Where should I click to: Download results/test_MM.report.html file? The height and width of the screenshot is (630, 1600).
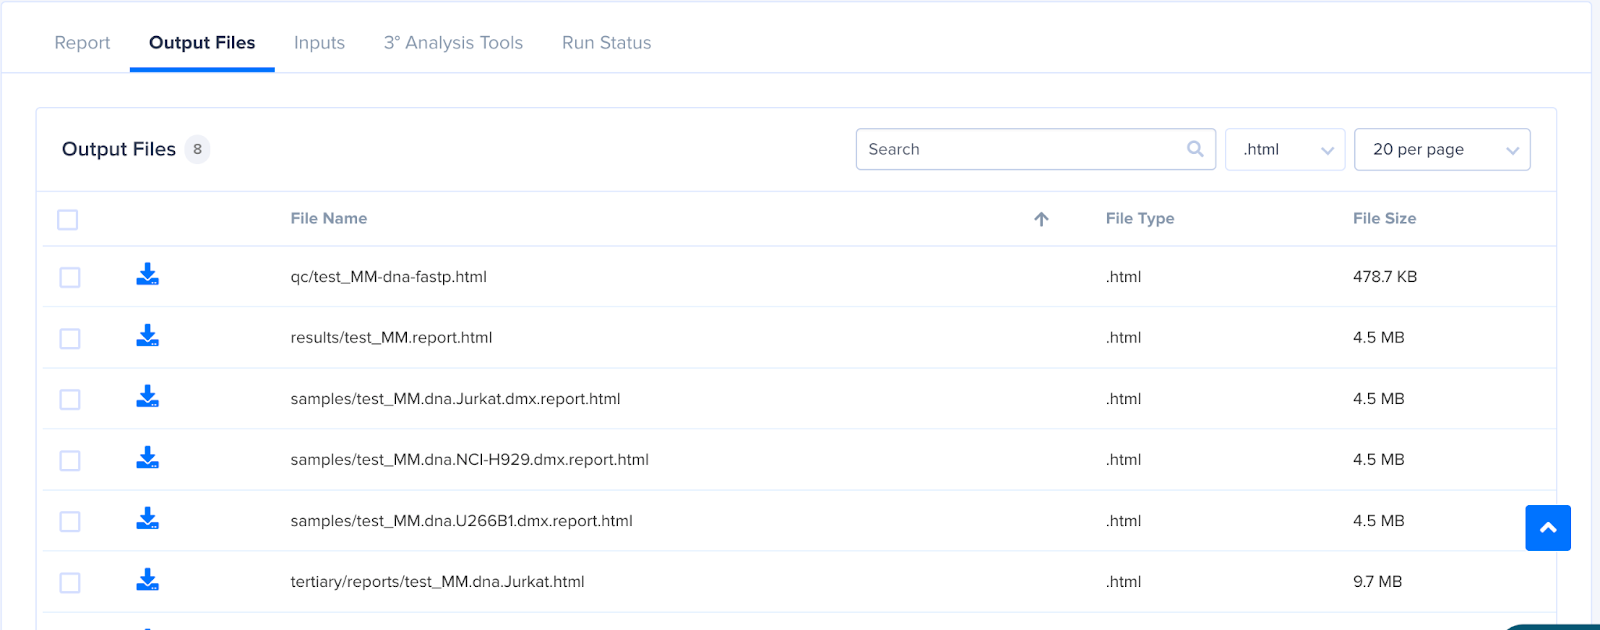pyautogui.click(x=148, y=336)
